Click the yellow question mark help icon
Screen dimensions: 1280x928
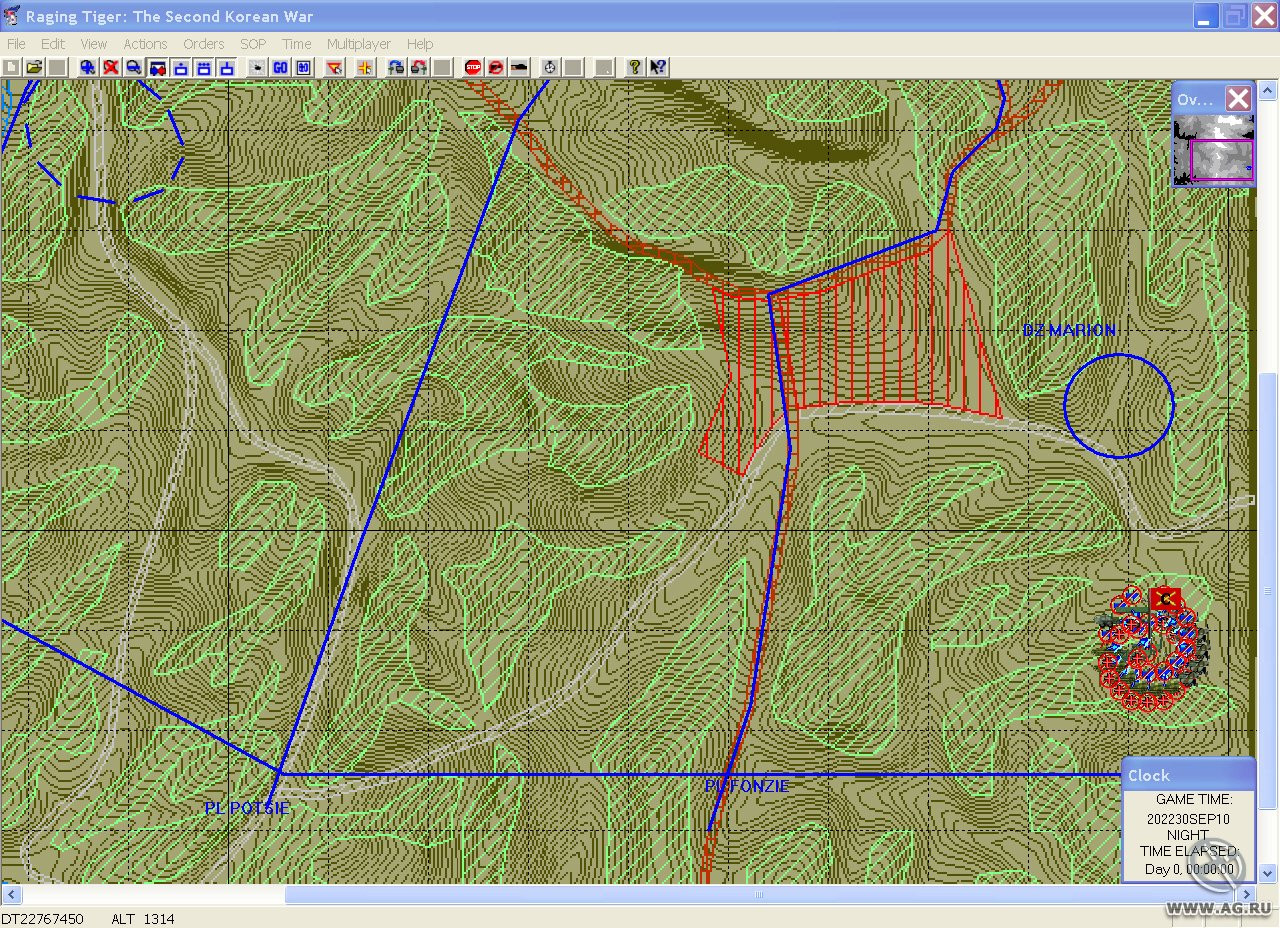click(x=634, y=67)
